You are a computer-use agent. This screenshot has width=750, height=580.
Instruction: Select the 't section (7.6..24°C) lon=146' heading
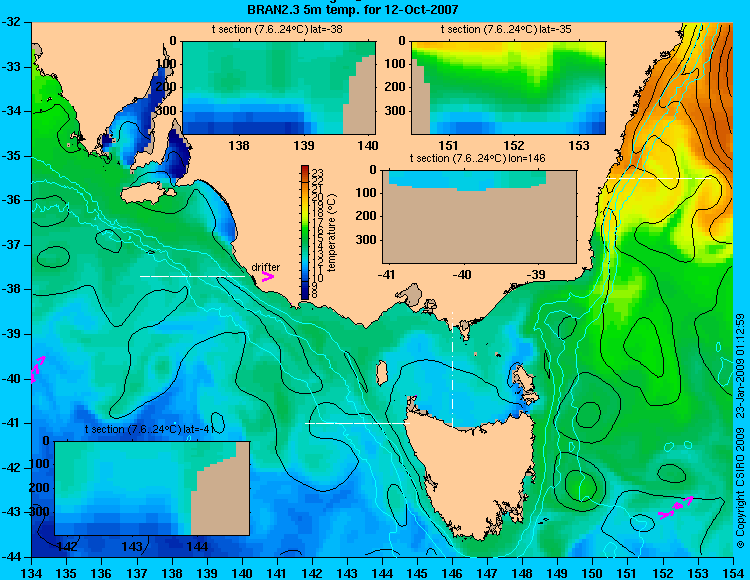click(x=477, y=158)
